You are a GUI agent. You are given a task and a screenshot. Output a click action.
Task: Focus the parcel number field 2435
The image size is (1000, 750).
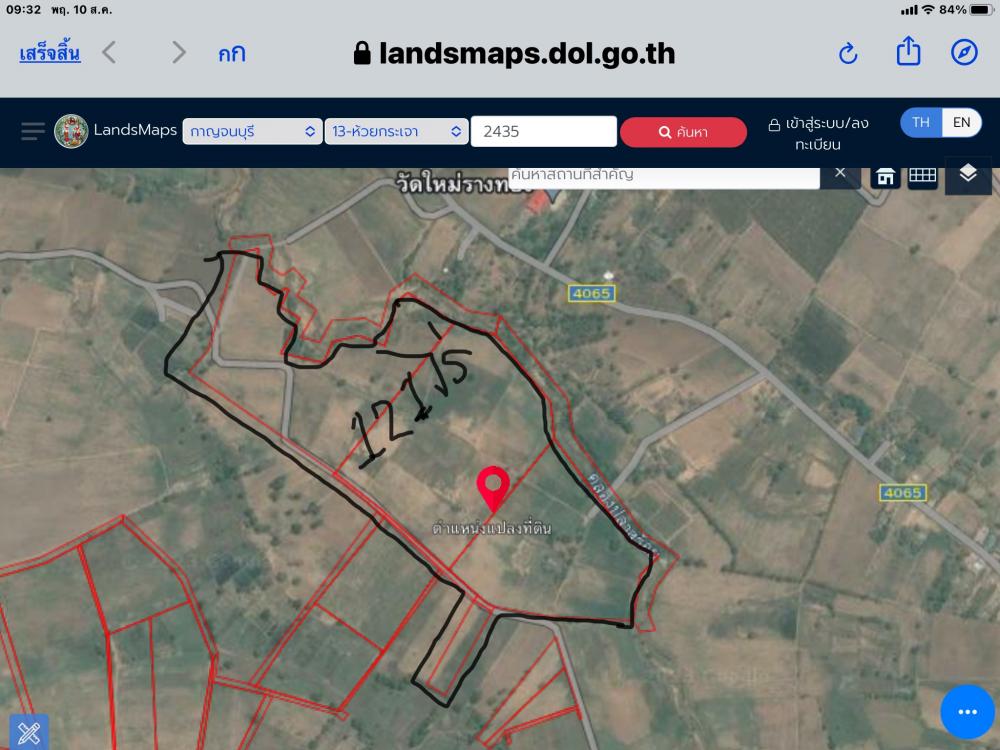pyautogui.click(x=543, y=131)
